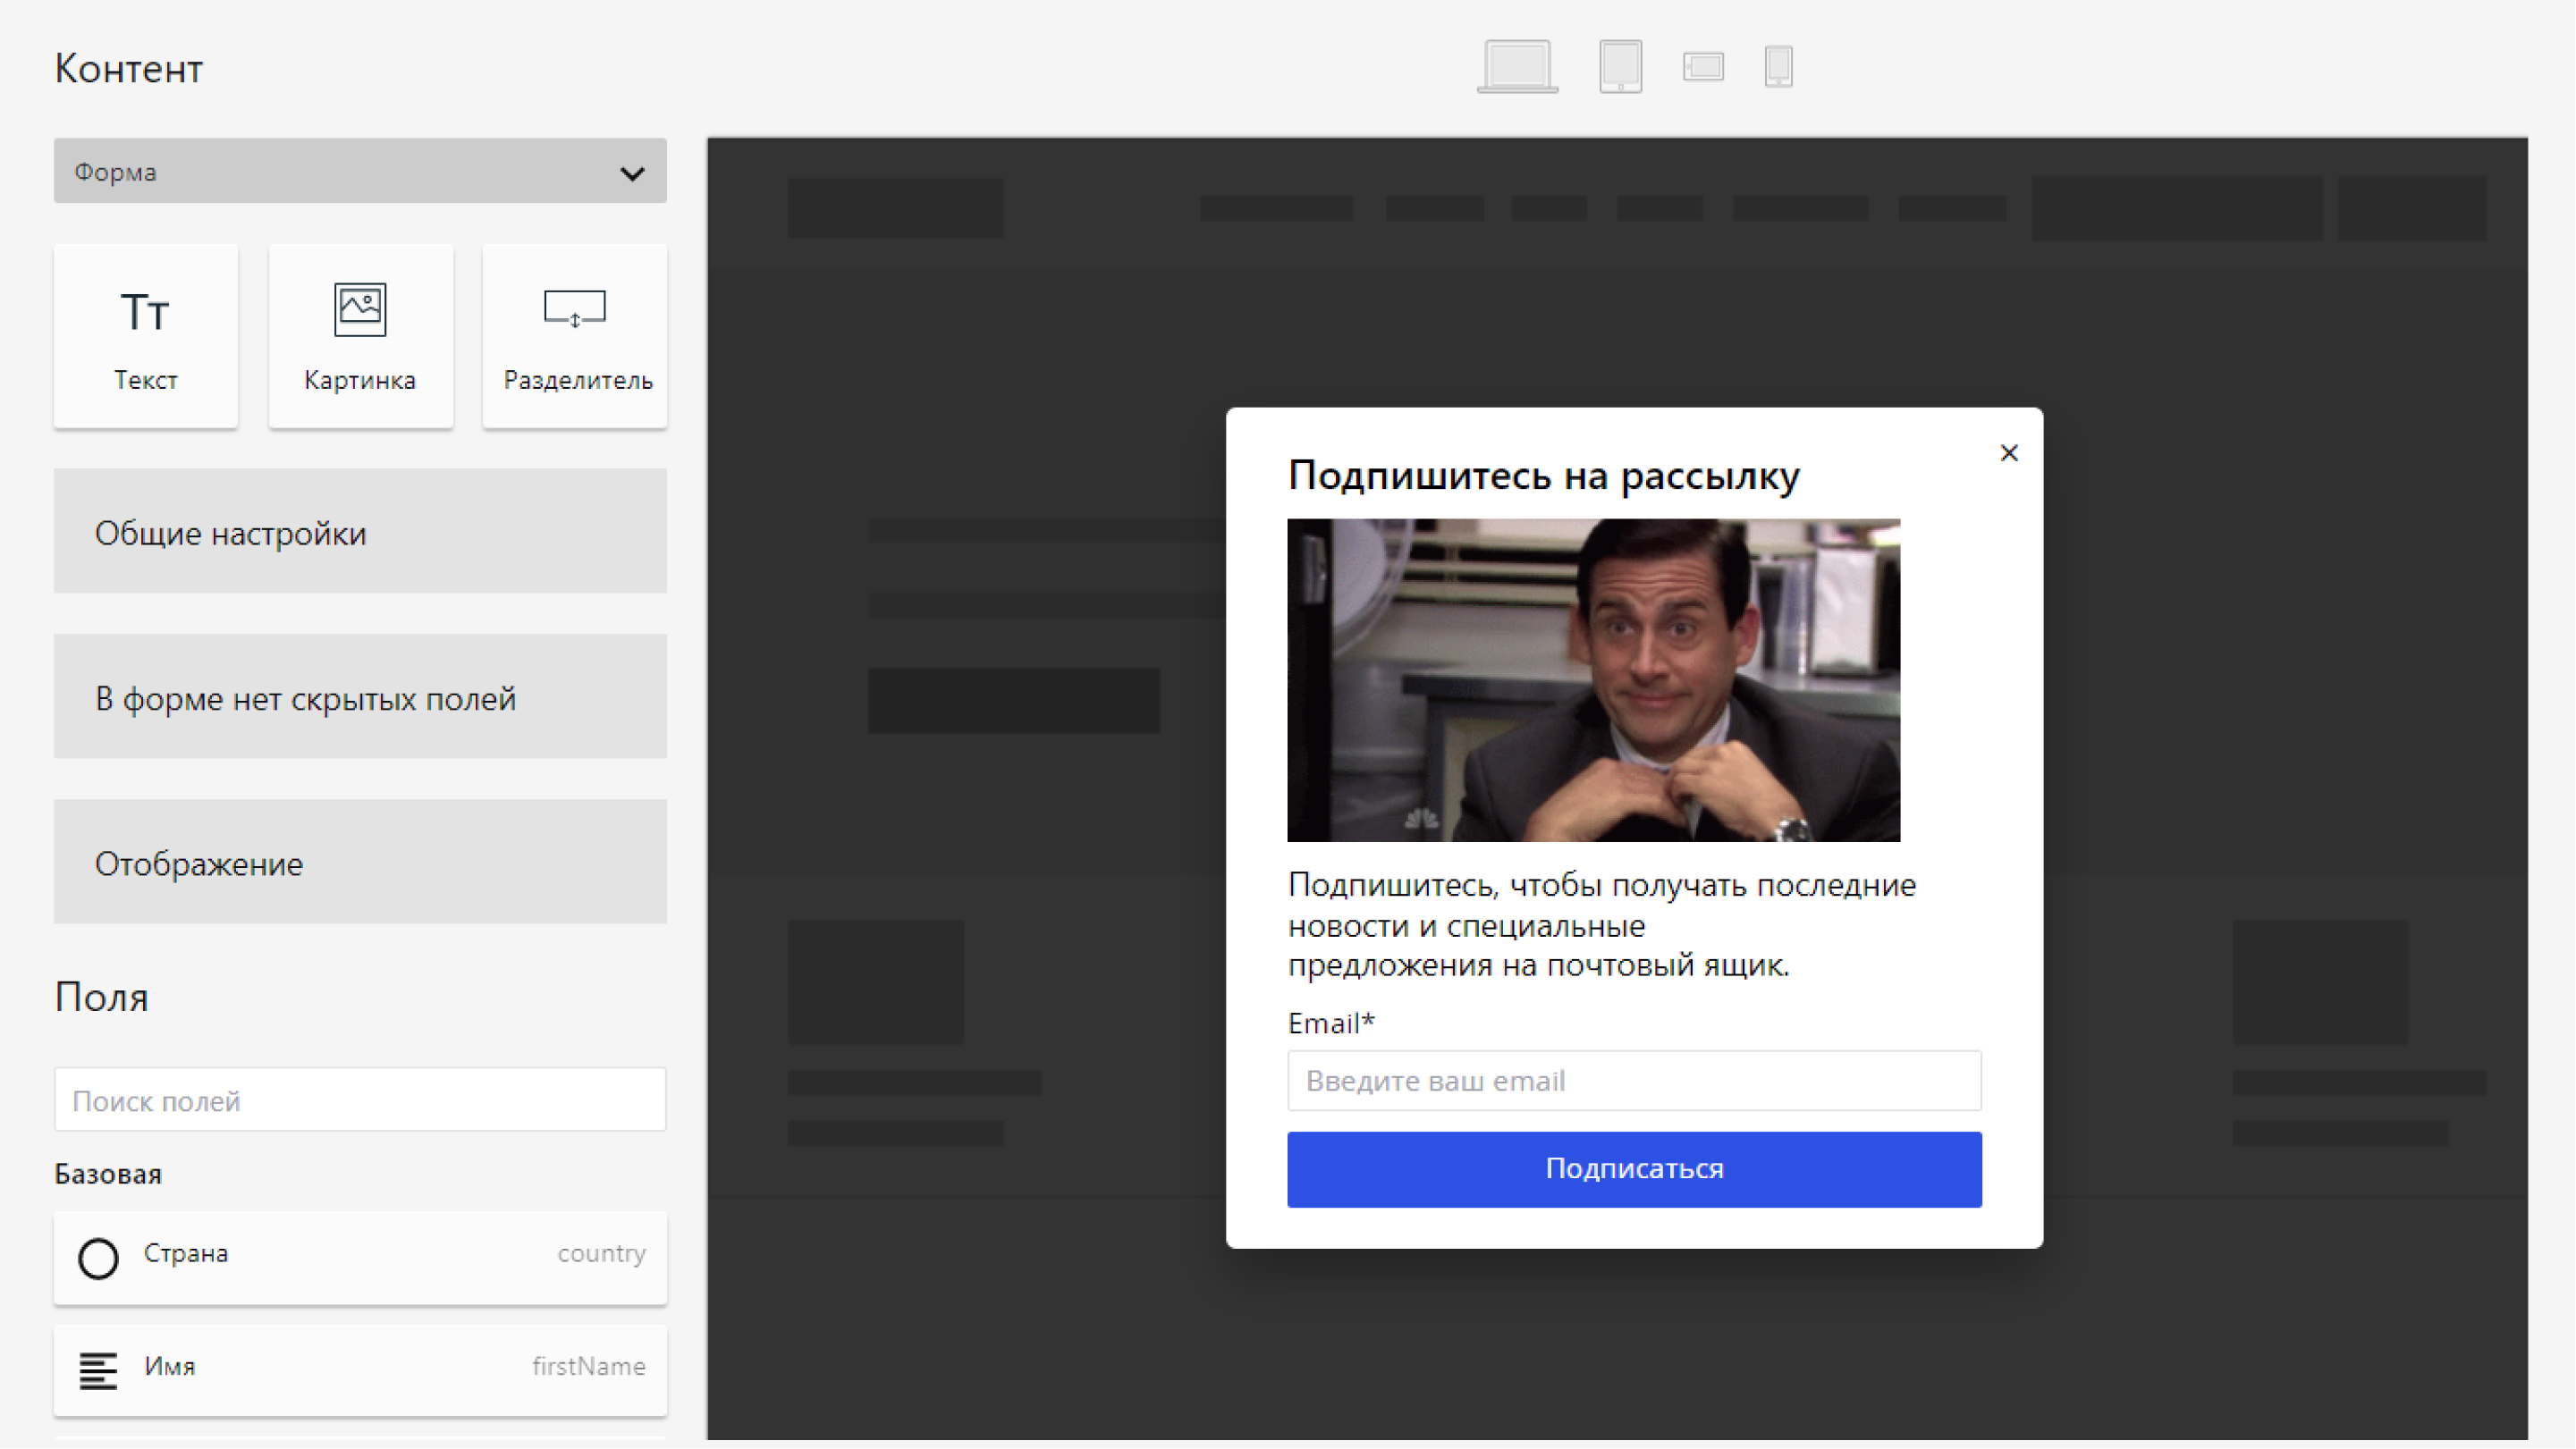
Task: Switch preview to tablet portrait view
Action: click(1620, 66)
